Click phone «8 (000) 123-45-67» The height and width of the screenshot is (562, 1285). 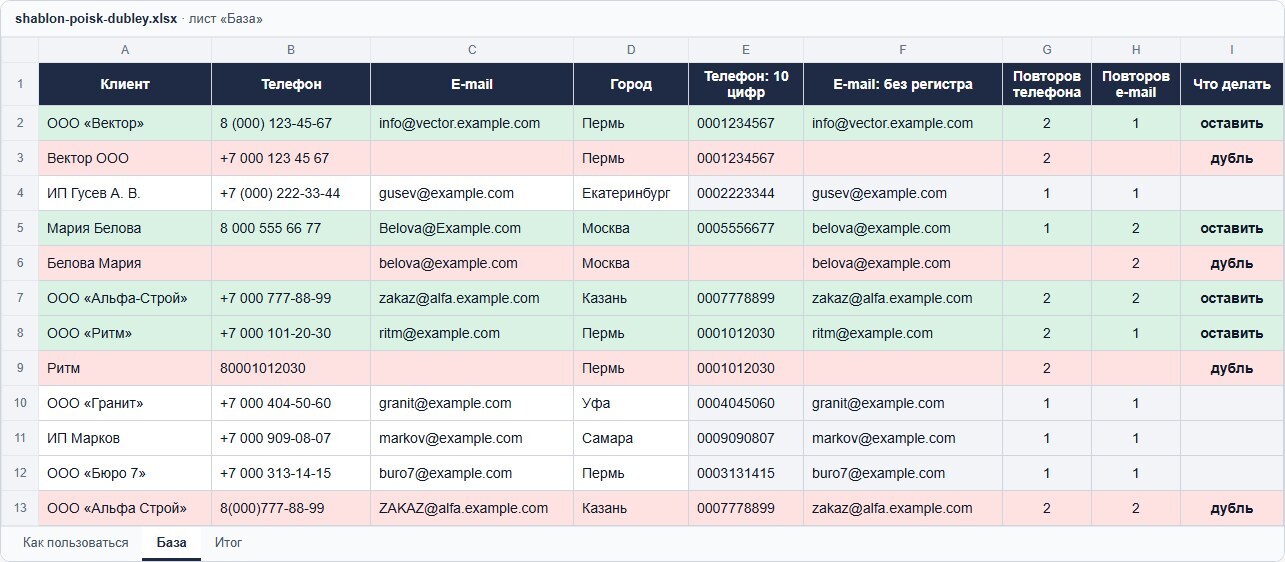(x=291, y=123)
